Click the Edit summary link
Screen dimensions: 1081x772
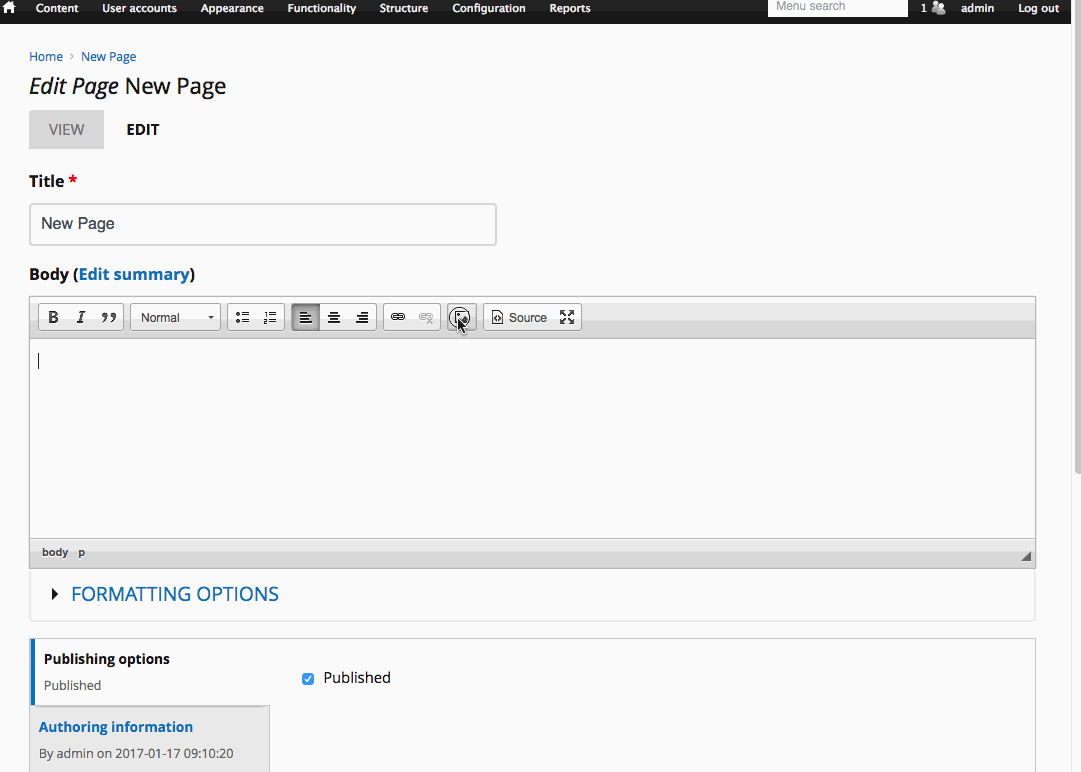[x=134, y=274]
